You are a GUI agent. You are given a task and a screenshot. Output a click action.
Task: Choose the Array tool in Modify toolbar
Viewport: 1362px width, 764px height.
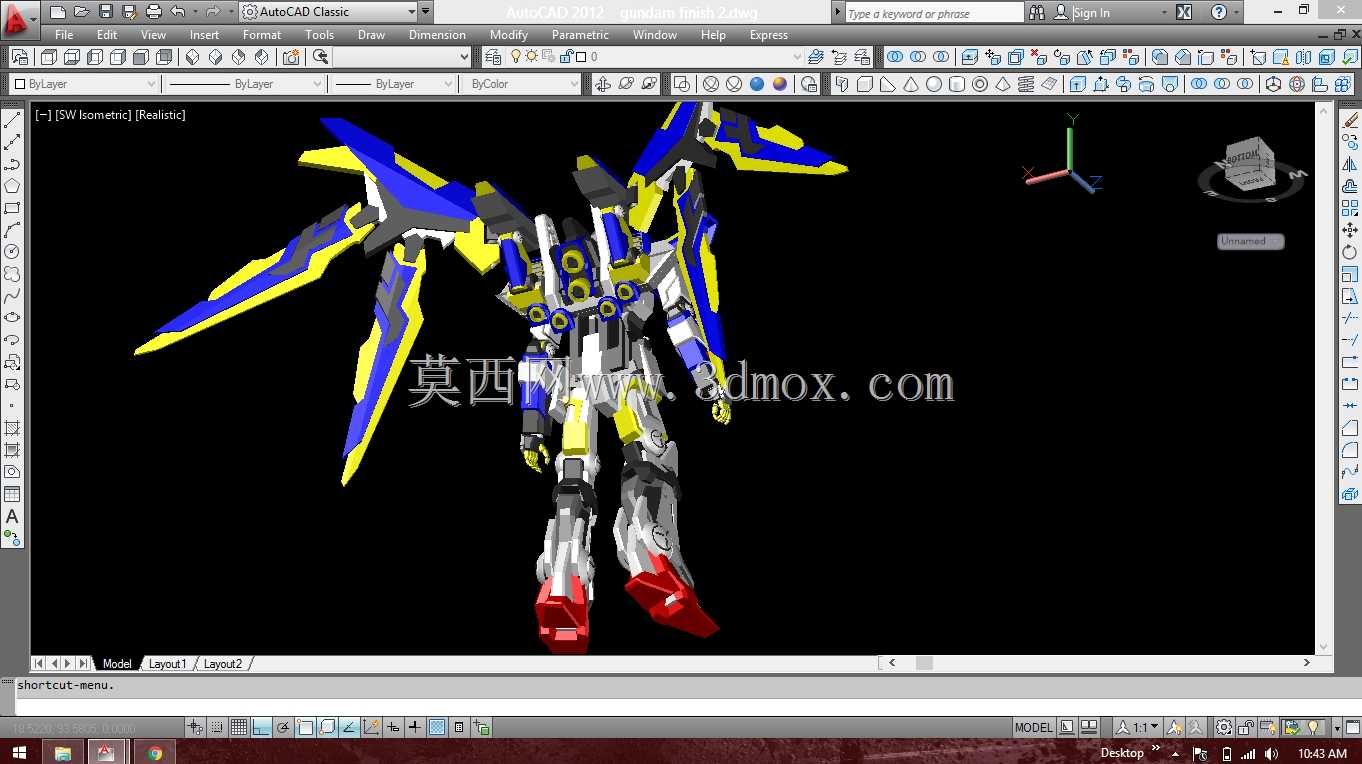1350,208
